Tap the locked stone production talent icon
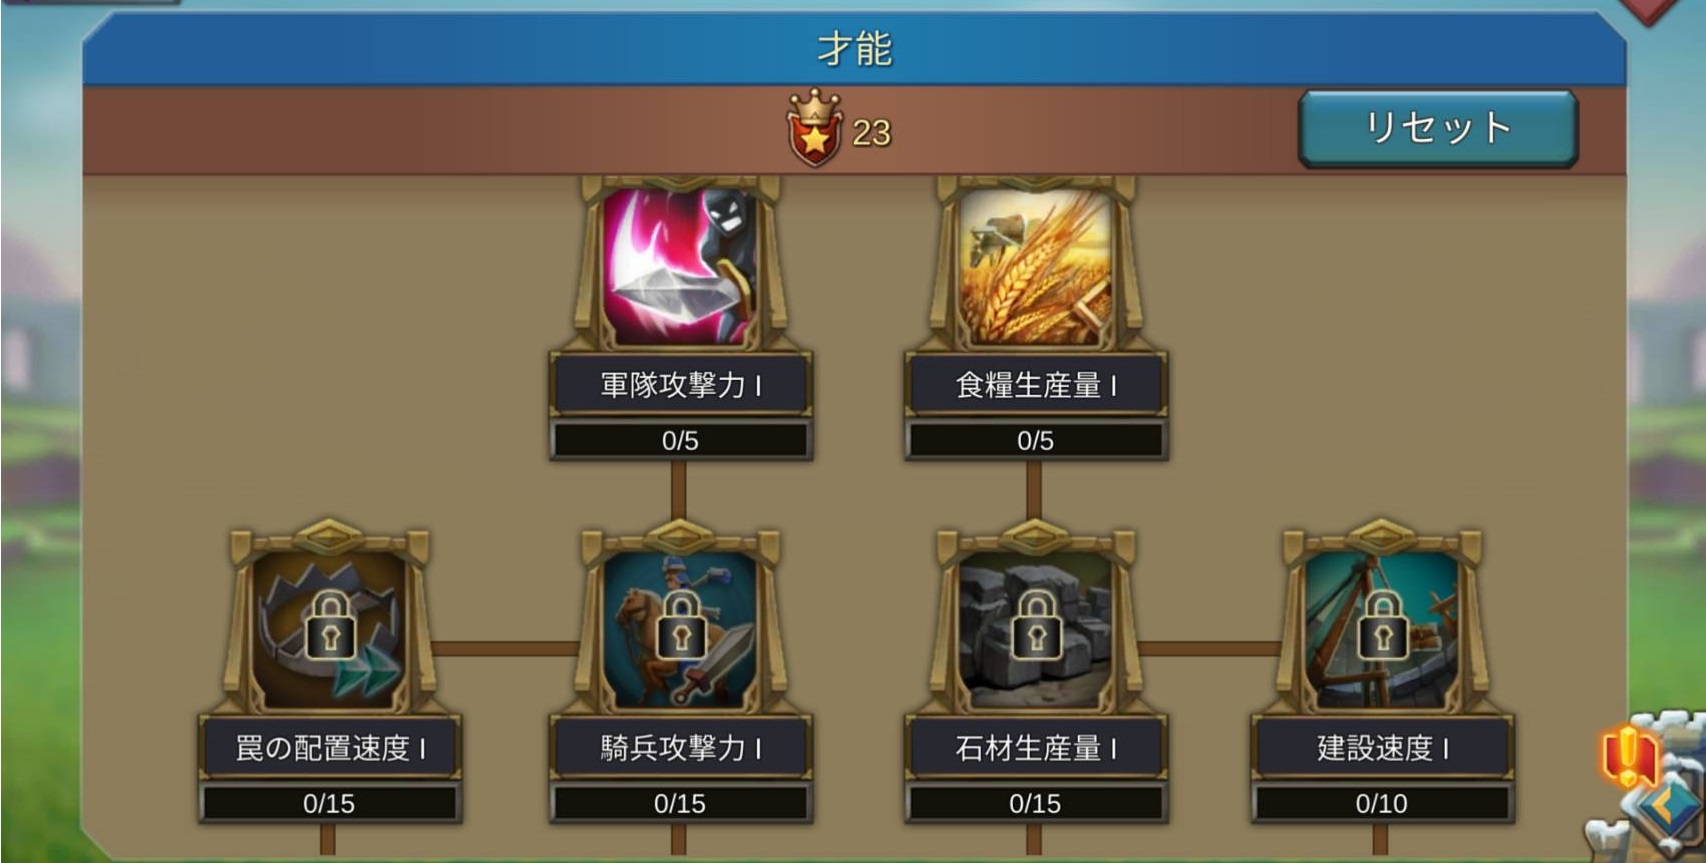Image resolution: width=1706 pixels, height=863 pixels. tap(1035, 628)
